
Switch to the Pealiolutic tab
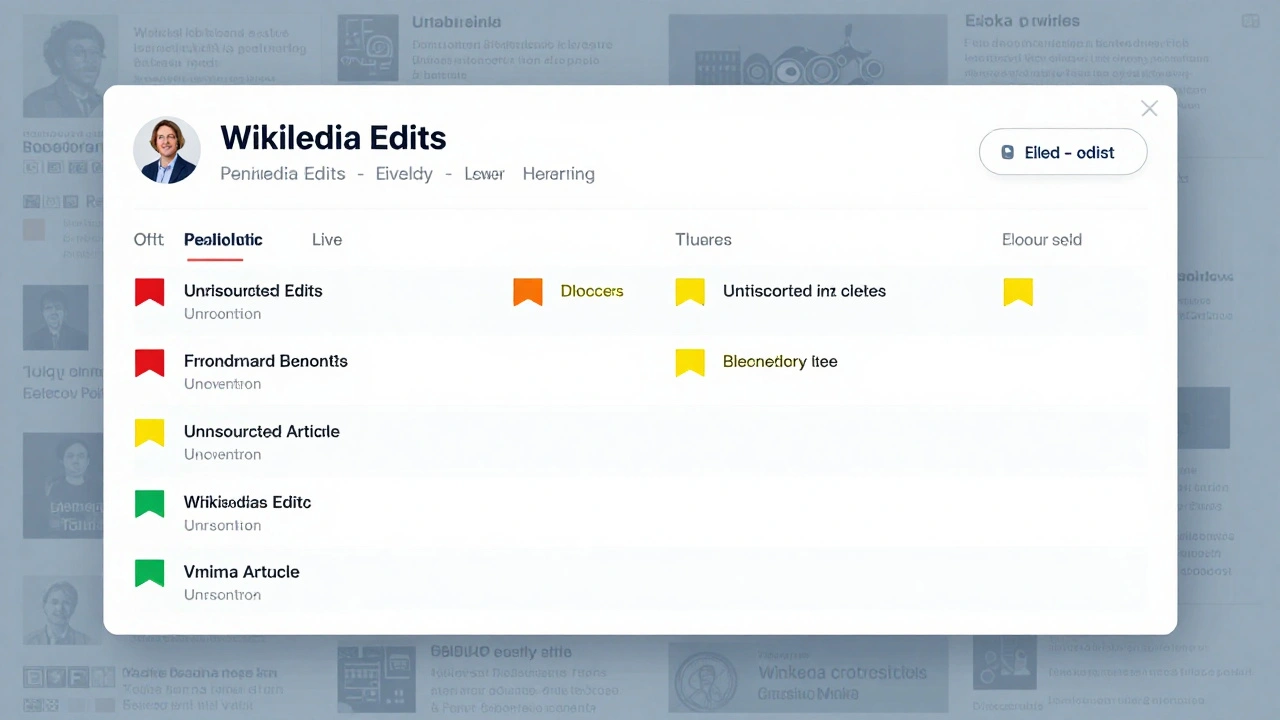click(x=223, y=239)
